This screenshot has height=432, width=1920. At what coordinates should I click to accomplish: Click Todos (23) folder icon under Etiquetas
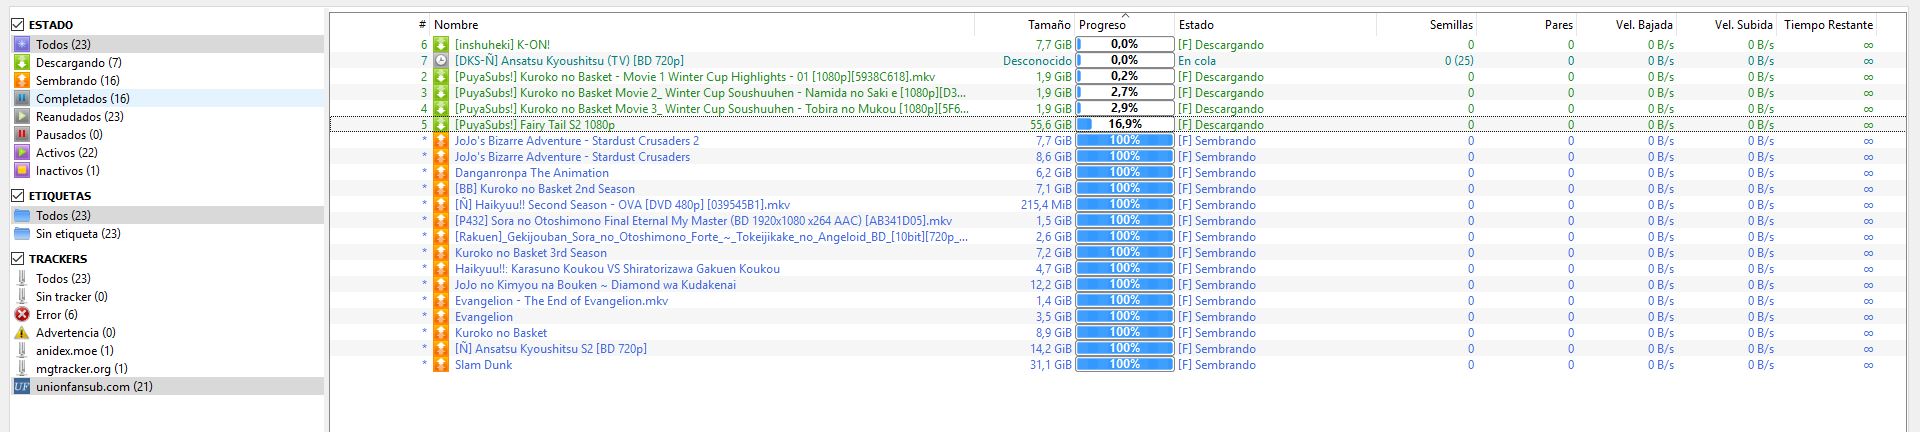point(22,216)
